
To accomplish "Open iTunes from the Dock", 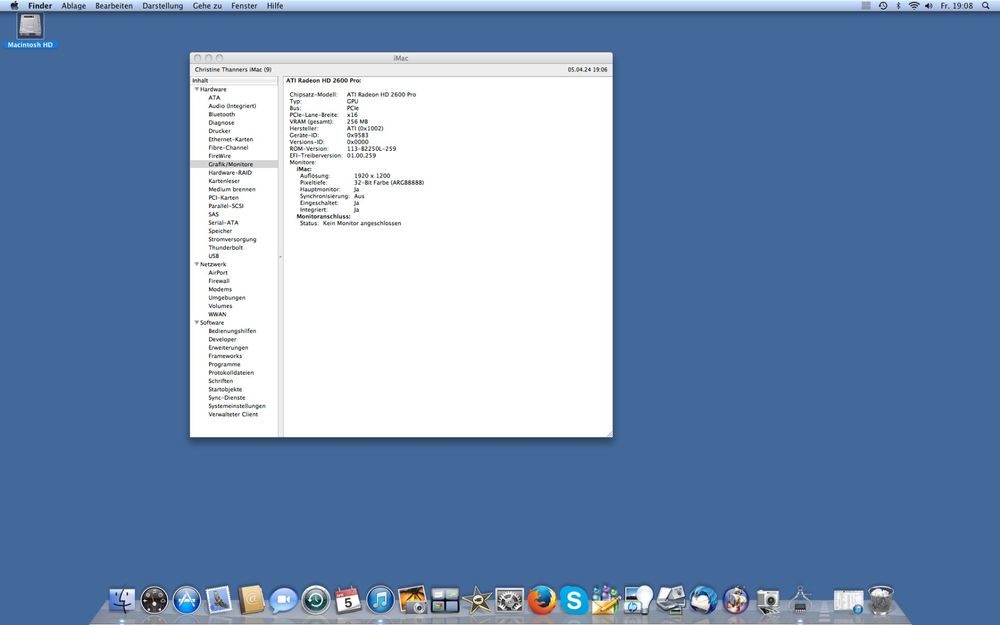I will tap(381, 600).
